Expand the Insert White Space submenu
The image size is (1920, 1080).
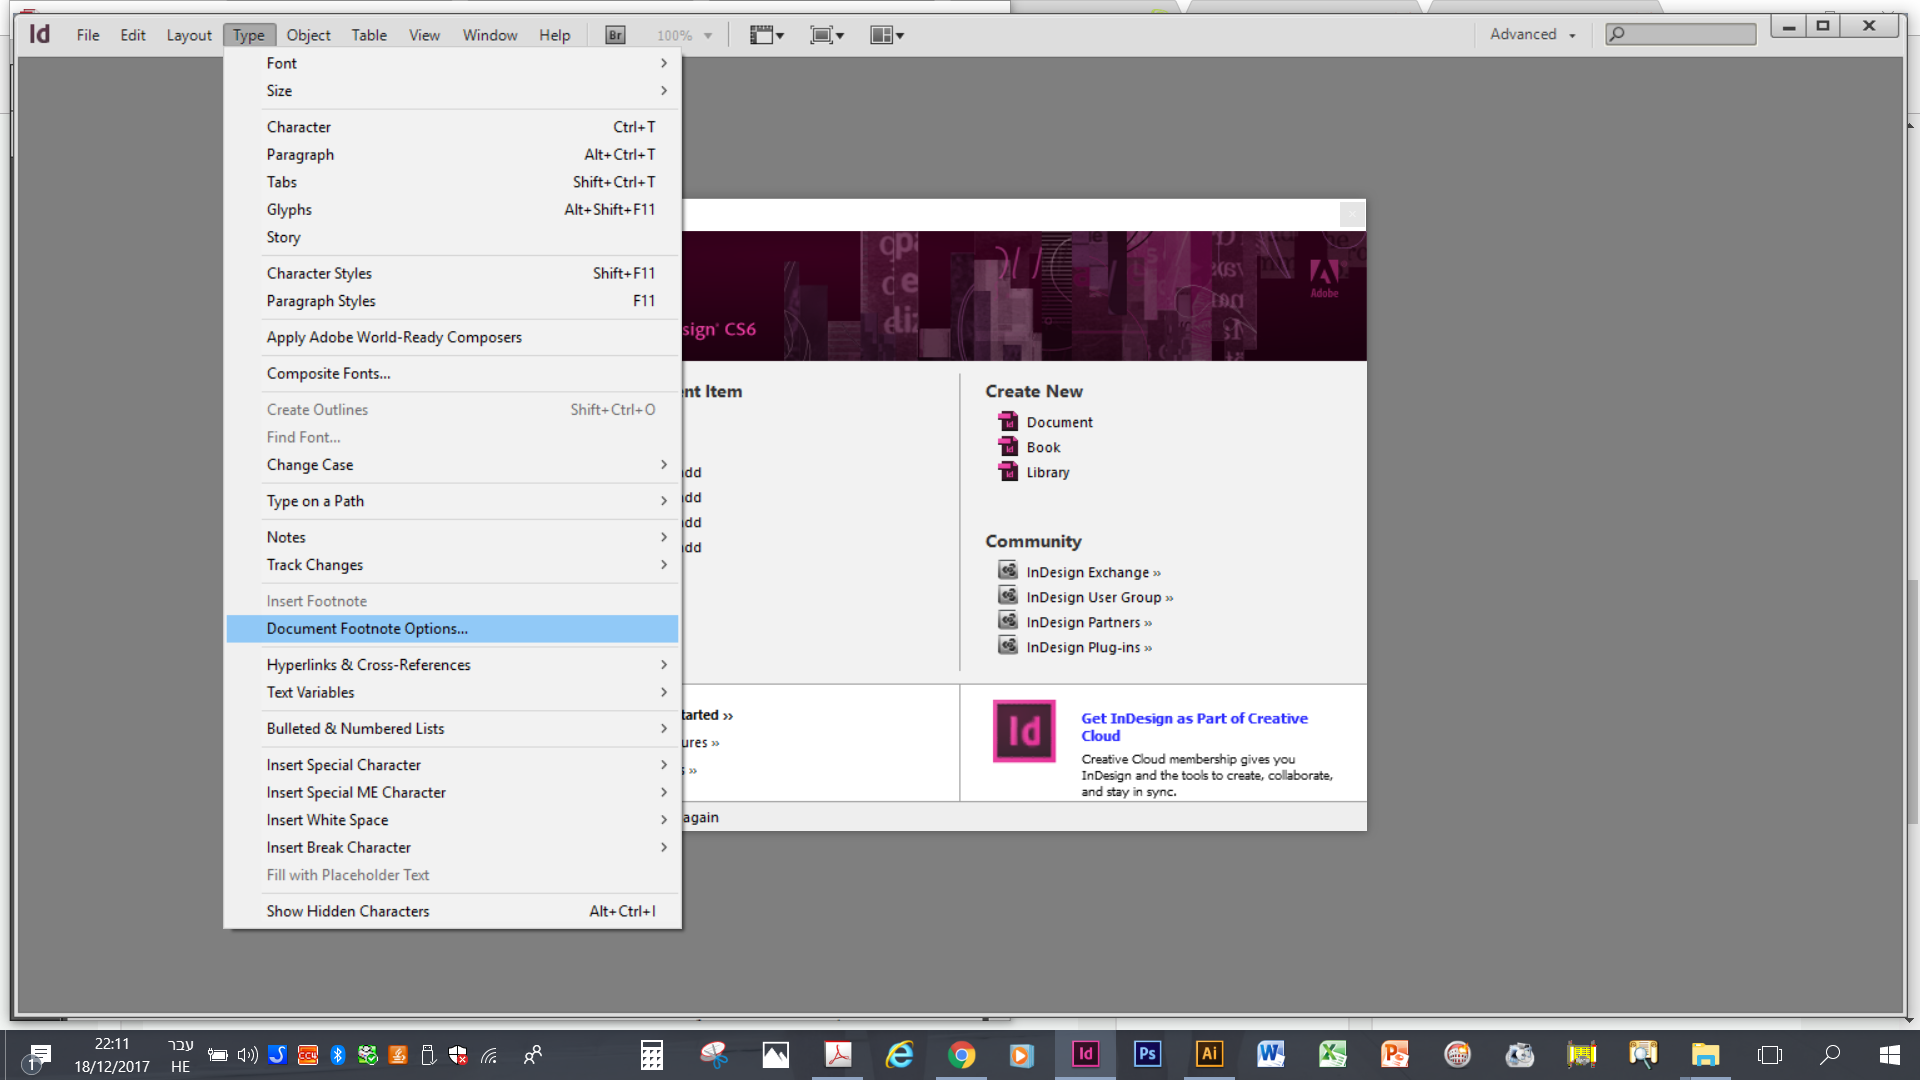(x=452, y=820)
